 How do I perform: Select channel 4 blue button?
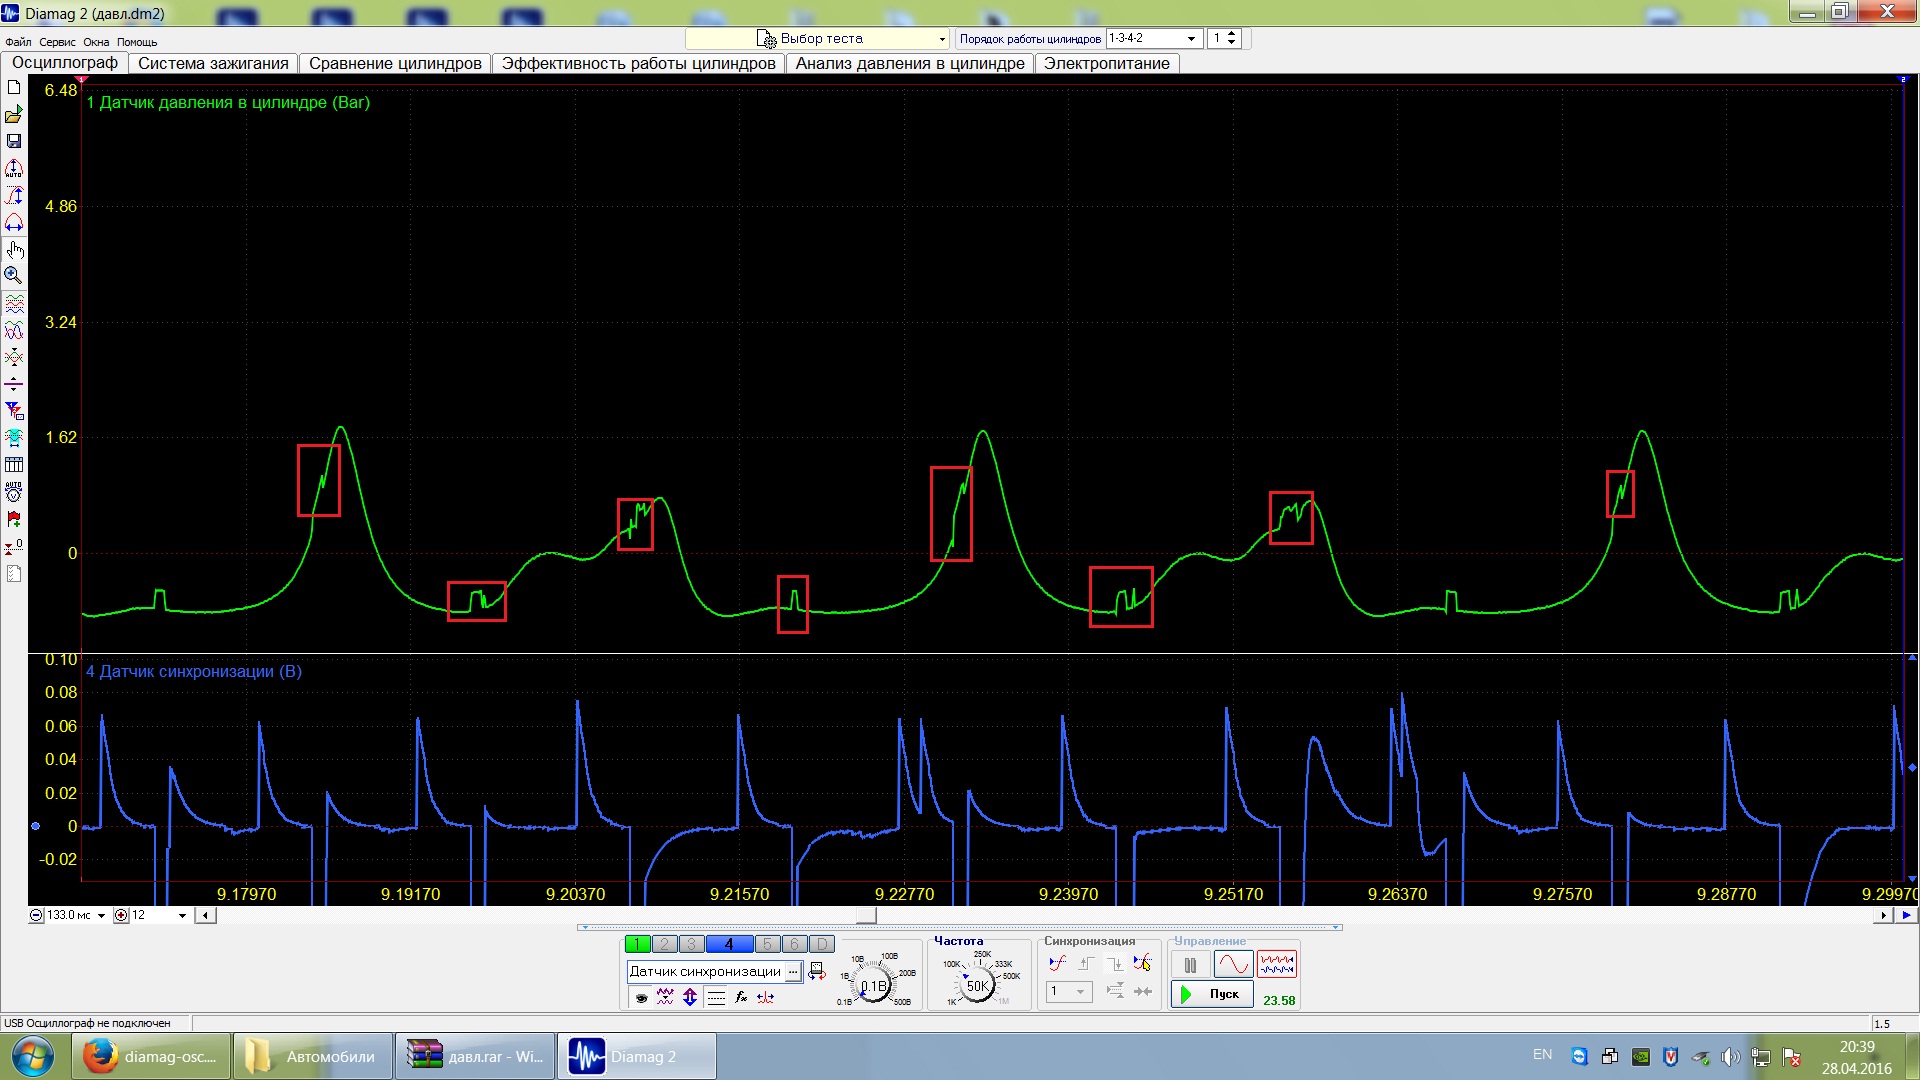pos(729,944)
